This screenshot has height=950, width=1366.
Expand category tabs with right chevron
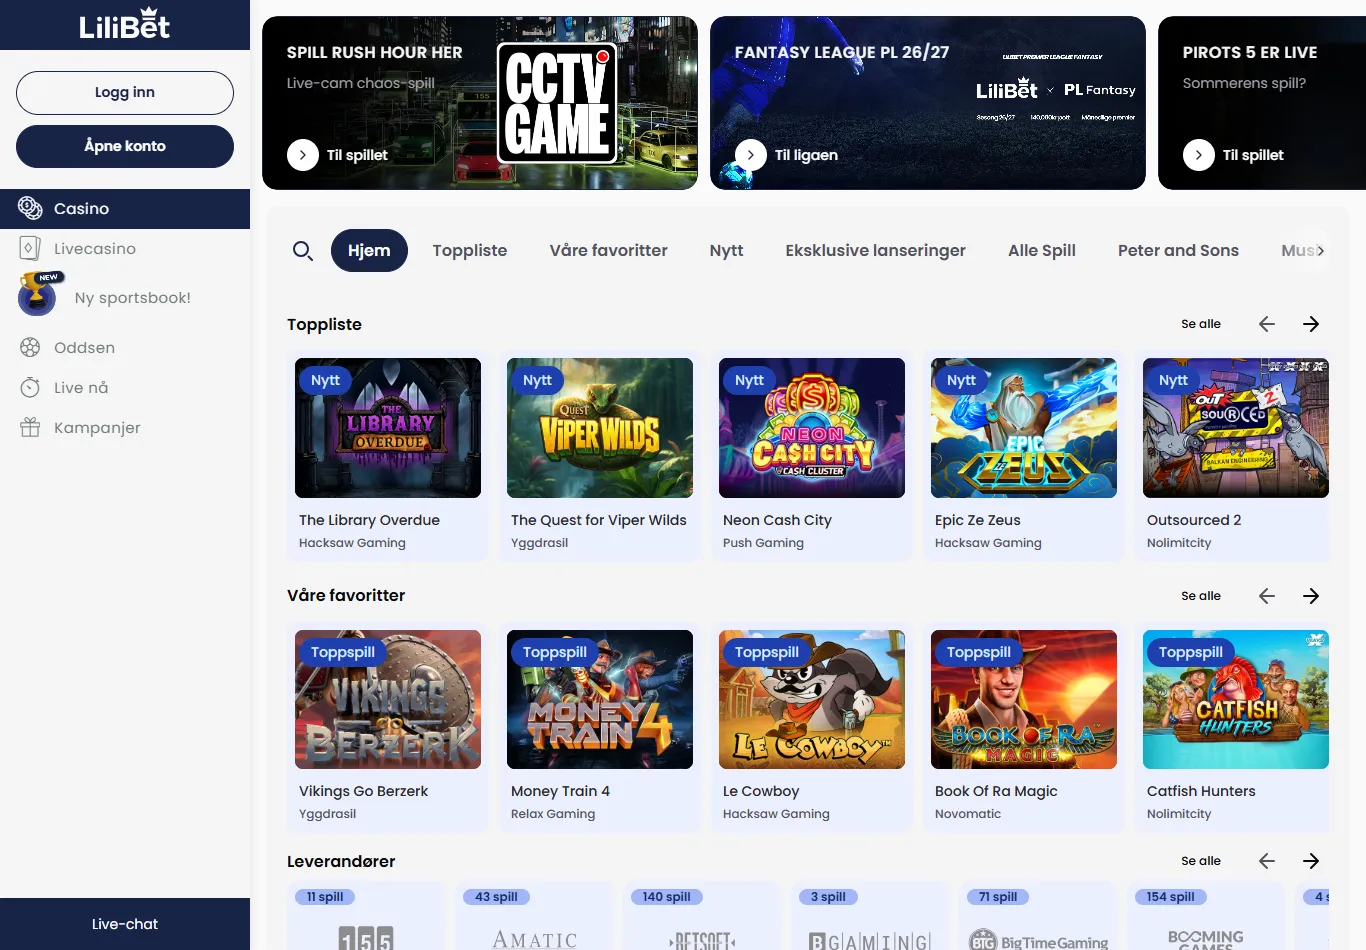(x=1320, y=251)
